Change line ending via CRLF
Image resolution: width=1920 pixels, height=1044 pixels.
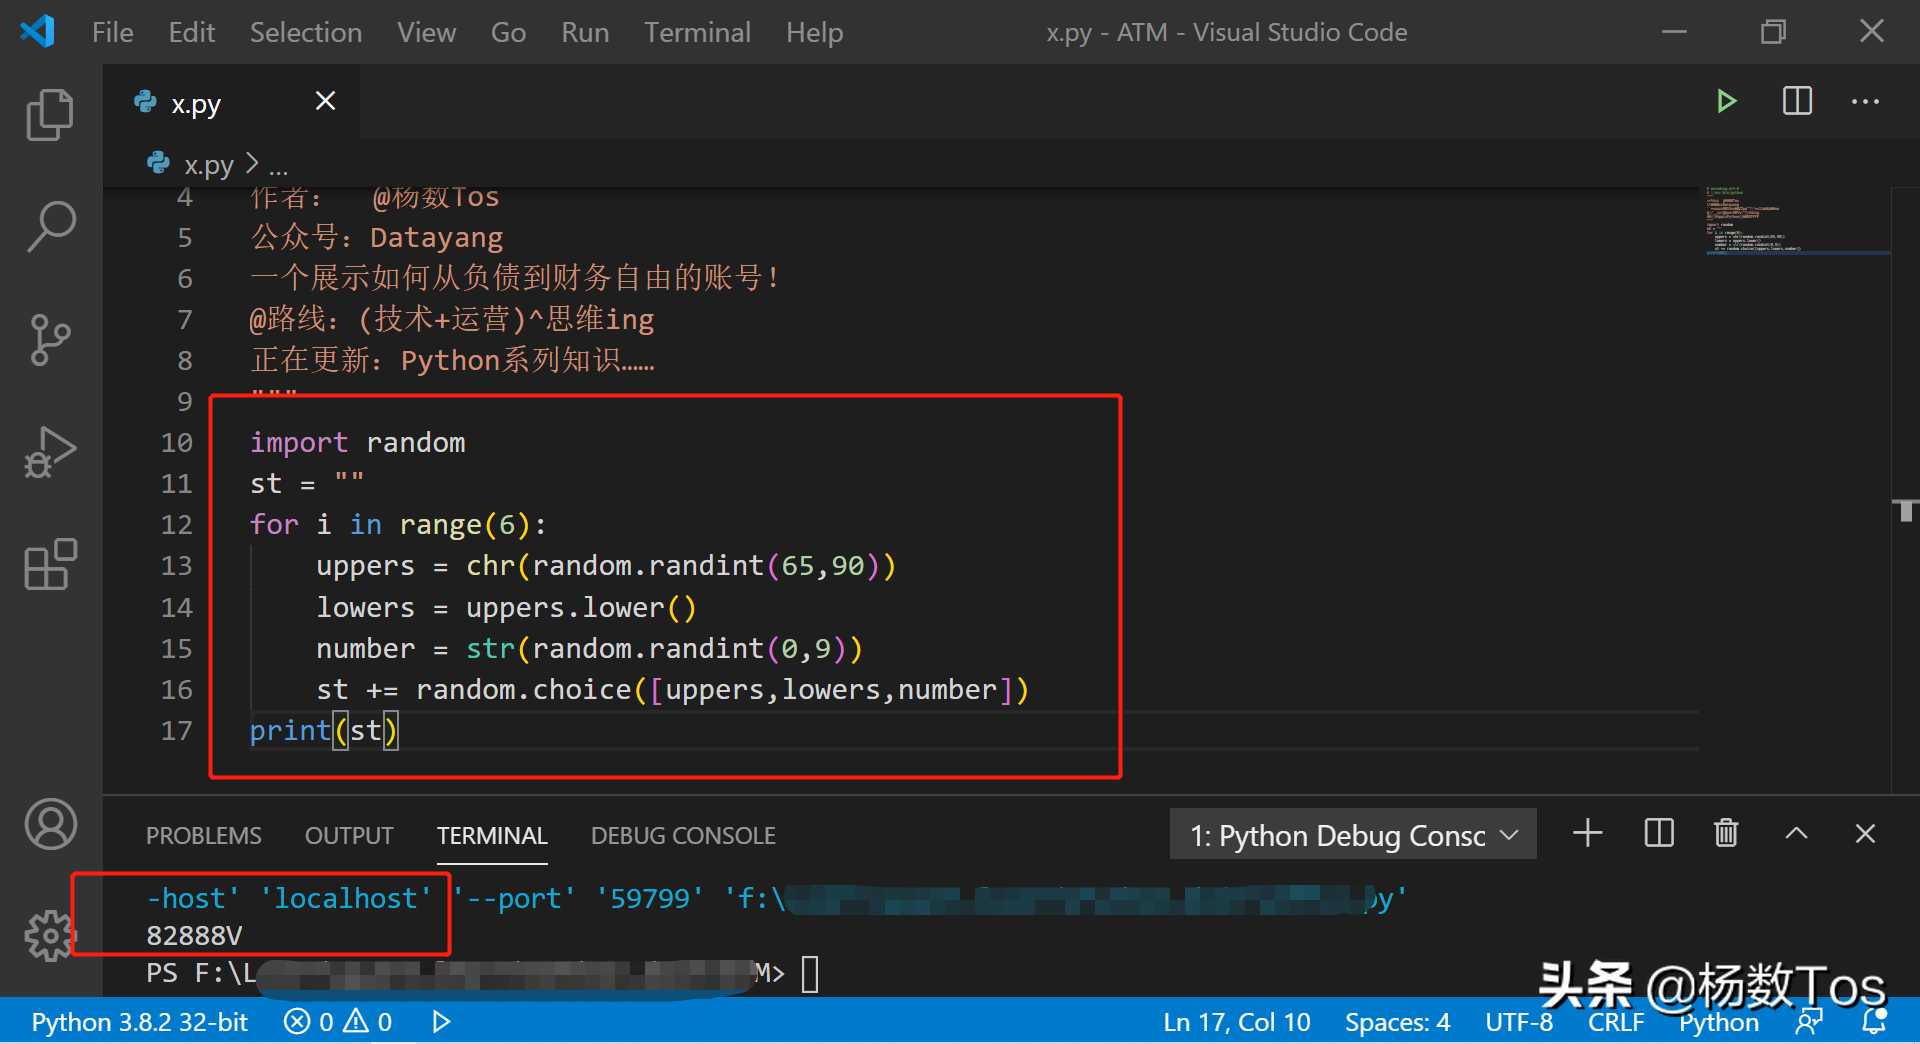[x=1615, y=1022]
